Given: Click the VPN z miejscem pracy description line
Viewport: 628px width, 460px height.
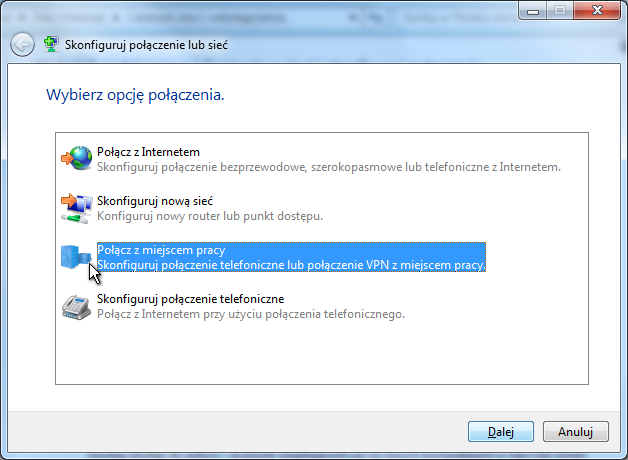Looking at the screenshot, I should 291,266.
